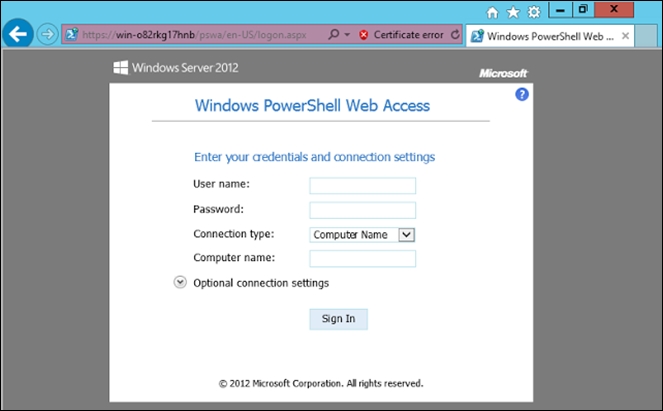Click the red Certificate error shield icon
The image size is (663, 411).
point(363,35)
